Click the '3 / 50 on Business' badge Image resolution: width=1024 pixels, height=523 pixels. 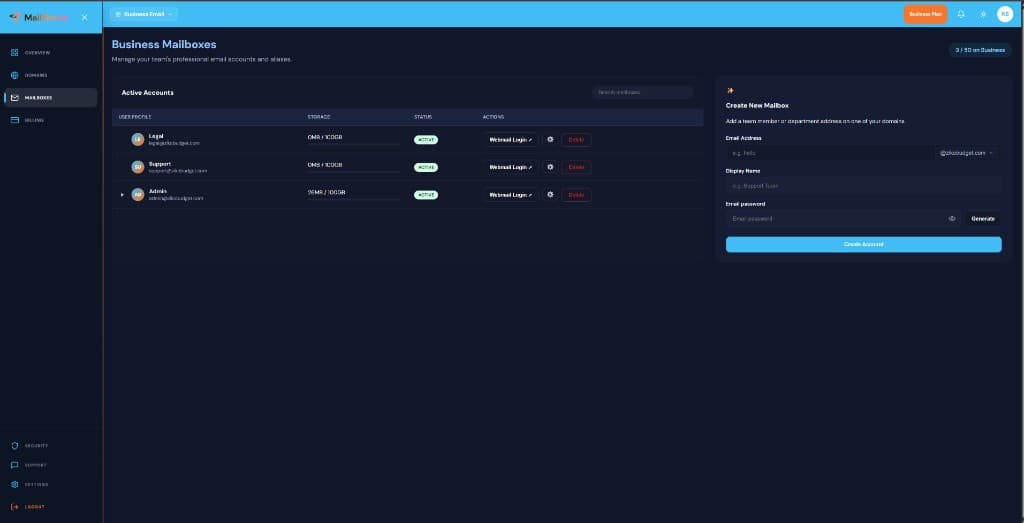[x=980, y=50]
